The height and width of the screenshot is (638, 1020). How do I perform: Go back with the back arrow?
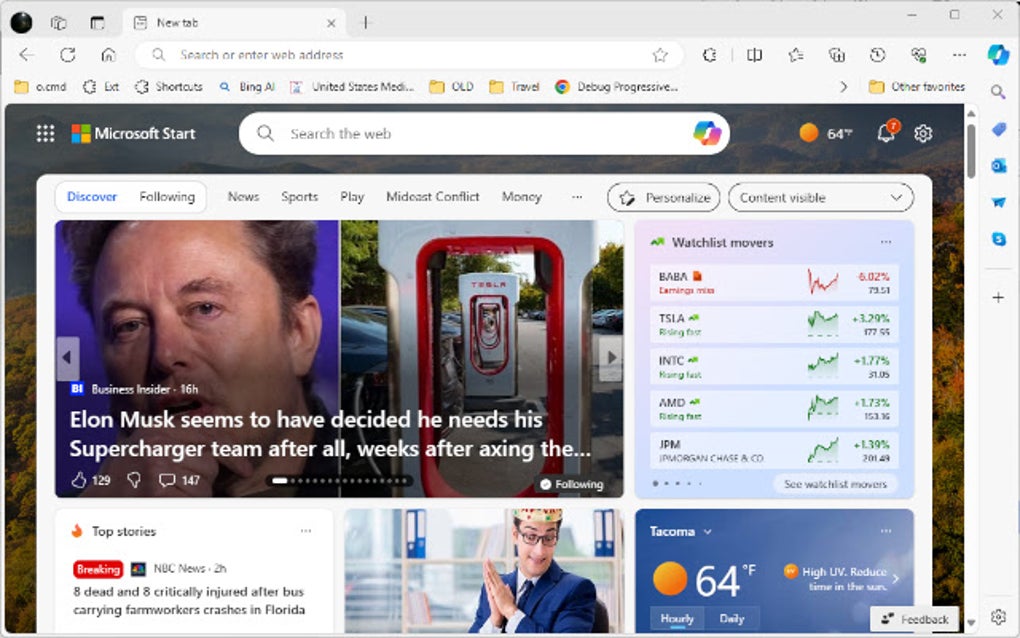click(27, 55)
